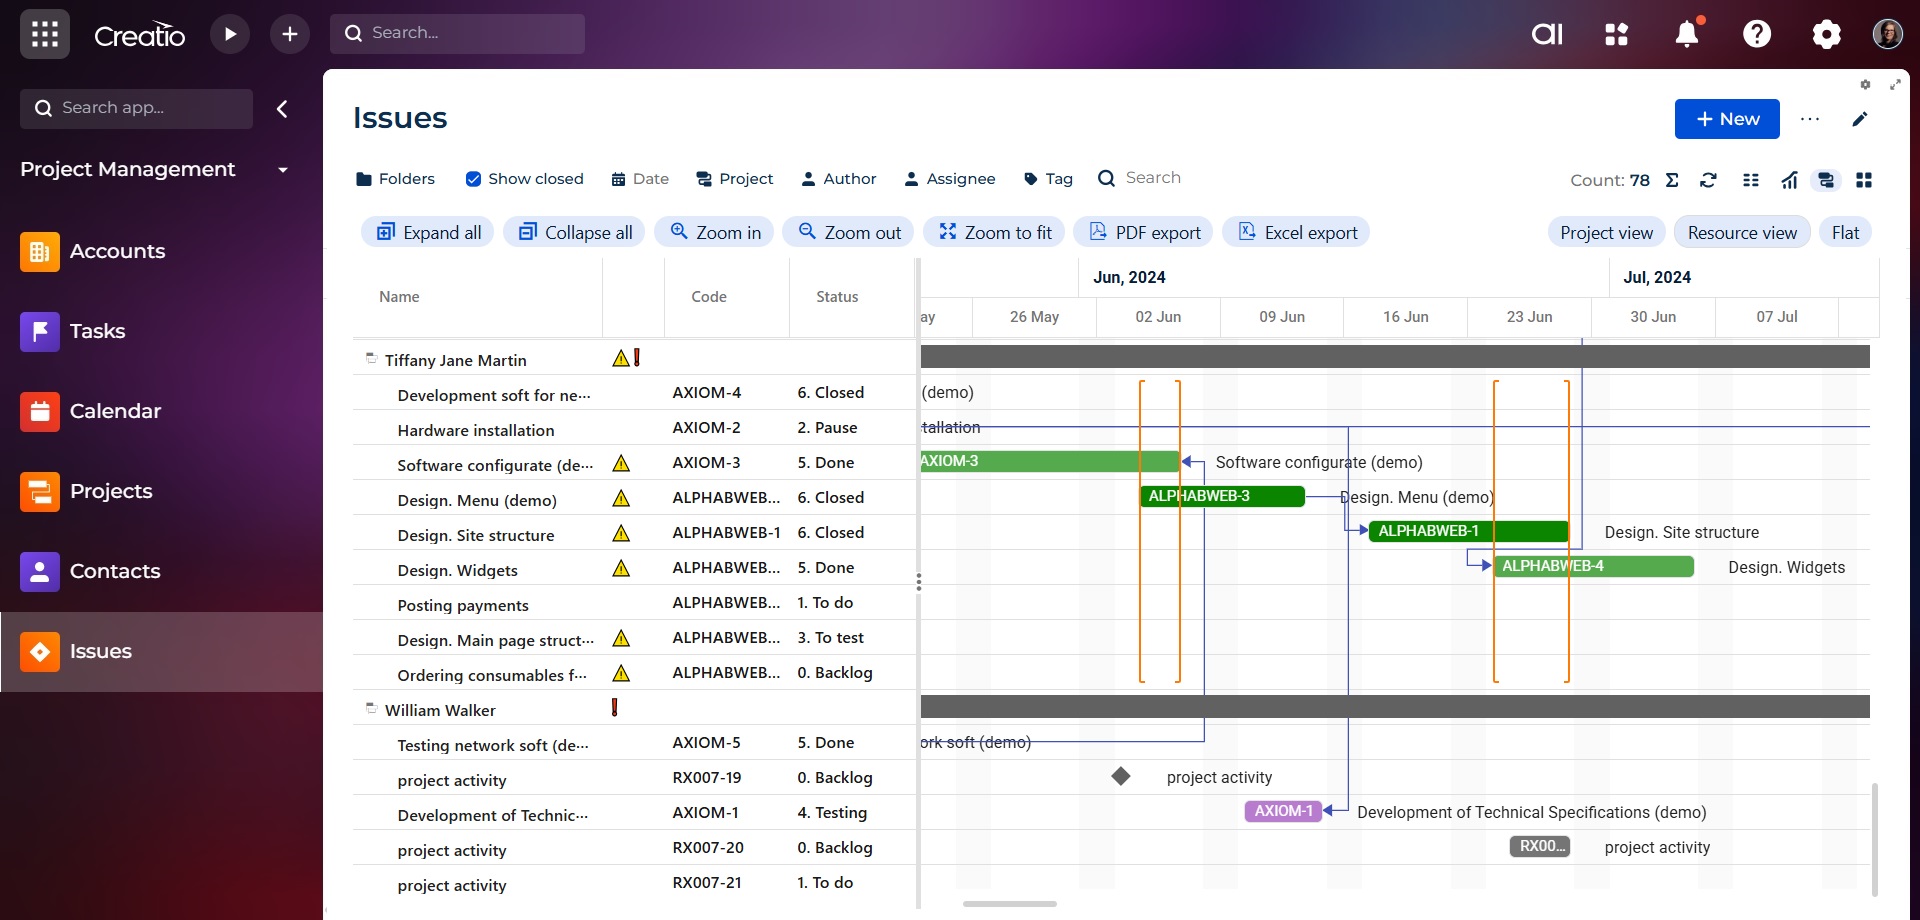The image size is (1920, 920).
Task: Switch to Flat view mode
Action: click(1844, 233)
